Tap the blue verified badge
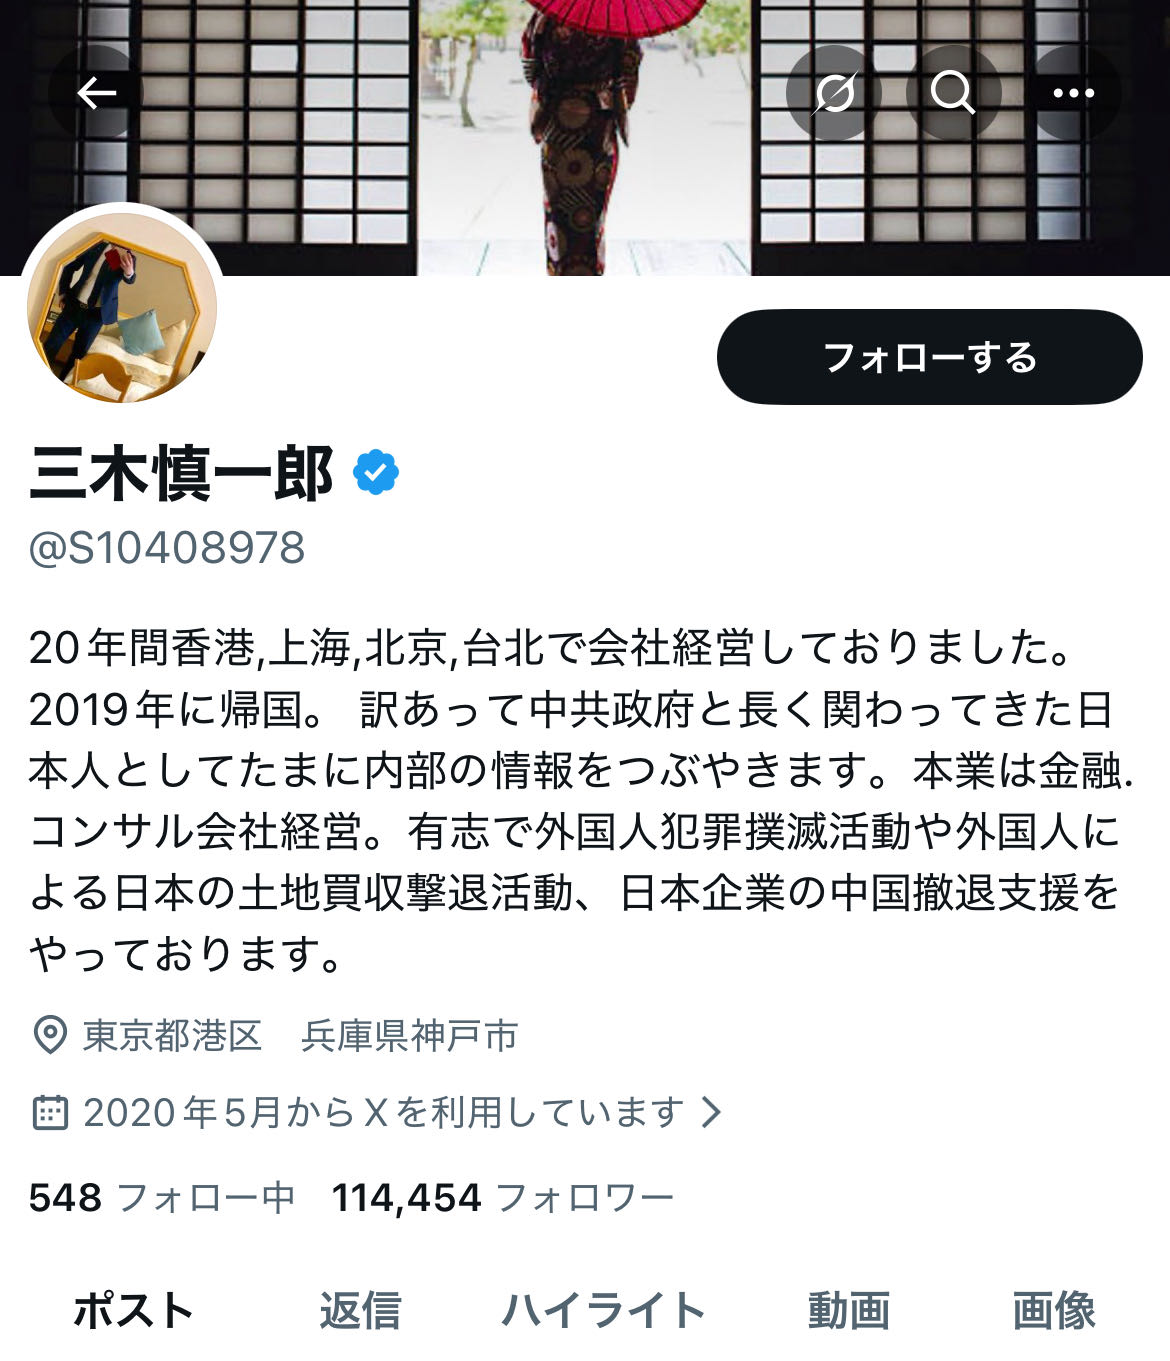1170x1361 pixels. (x=376, y=473)
